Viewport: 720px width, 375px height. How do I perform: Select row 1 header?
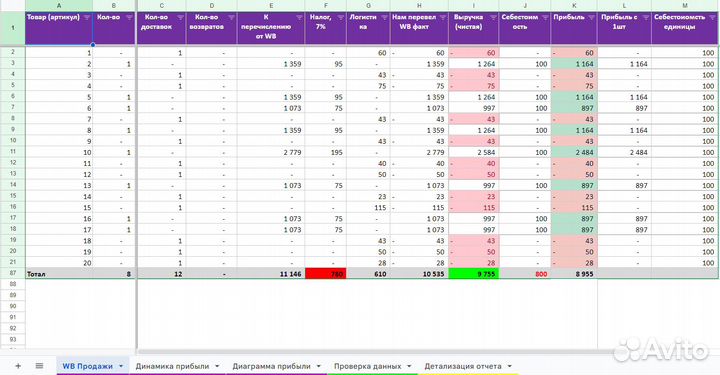pos(12,28)
